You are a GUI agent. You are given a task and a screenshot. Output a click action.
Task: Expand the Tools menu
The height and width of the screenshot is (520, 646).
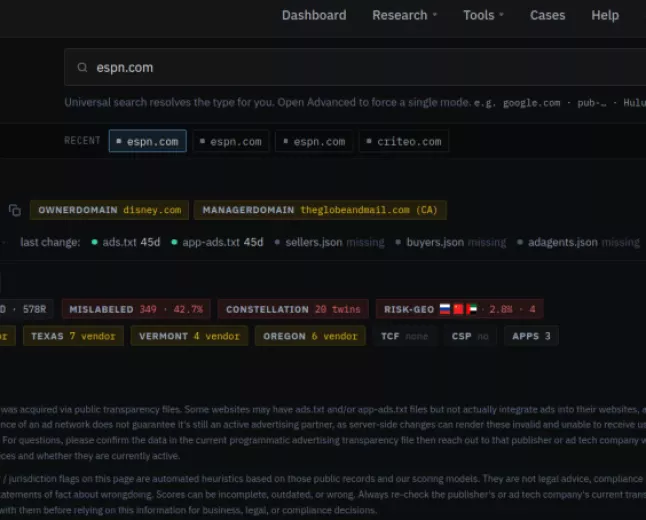[x=483, y=15]
